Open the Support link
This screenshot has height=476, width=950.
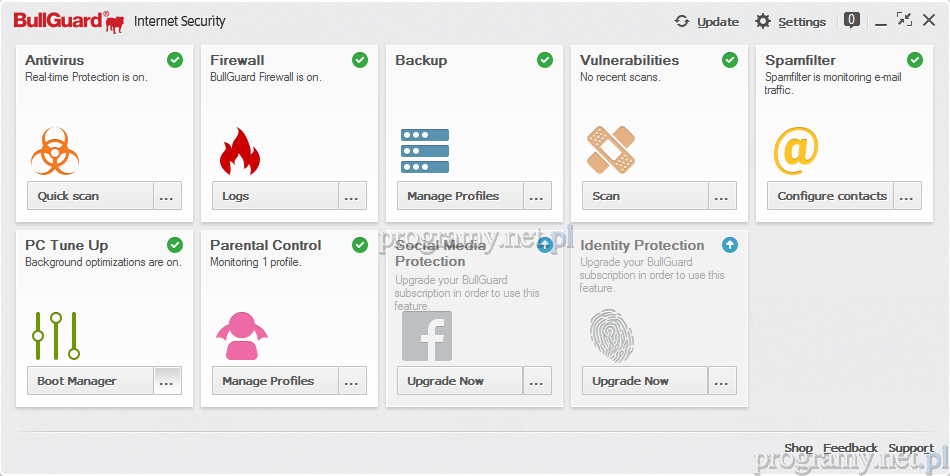pyautogui.click(x=910, y=448)
